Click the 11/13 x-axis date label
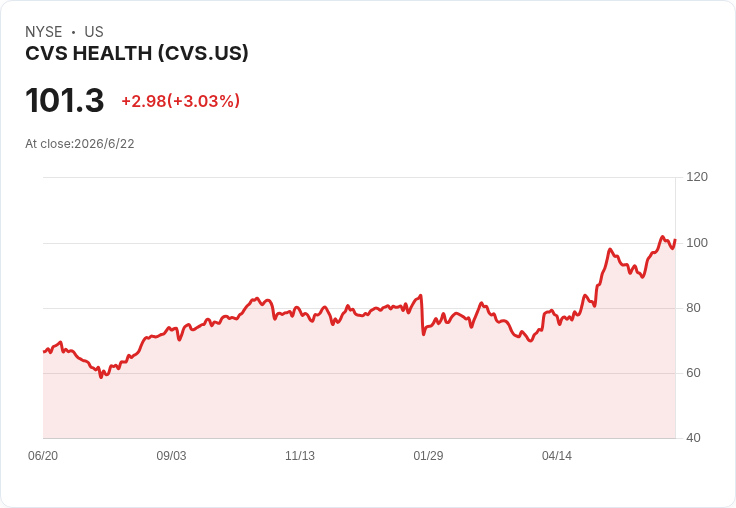 point(300,456)
